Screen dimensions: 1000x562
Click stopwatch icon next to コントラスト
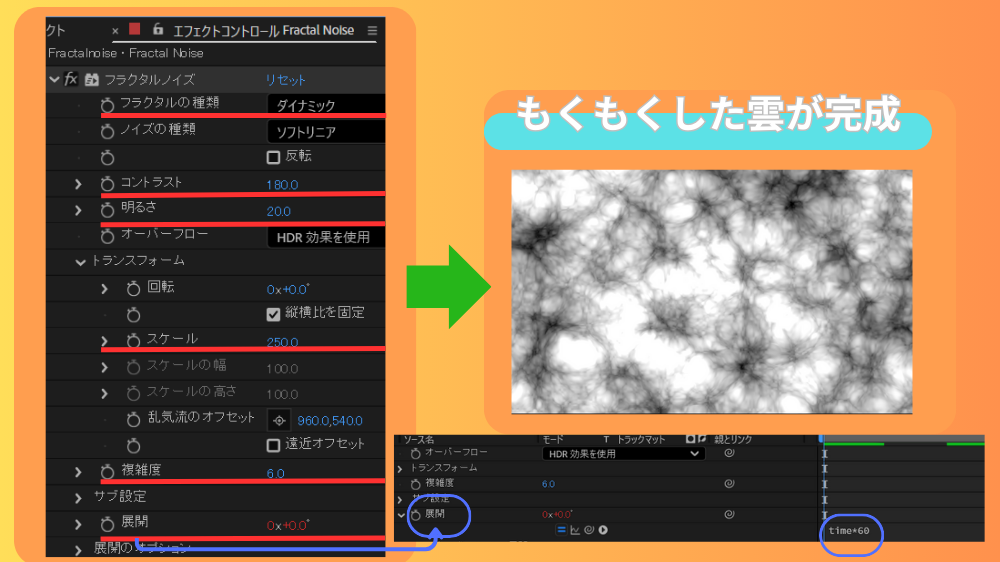click(107, 184)
